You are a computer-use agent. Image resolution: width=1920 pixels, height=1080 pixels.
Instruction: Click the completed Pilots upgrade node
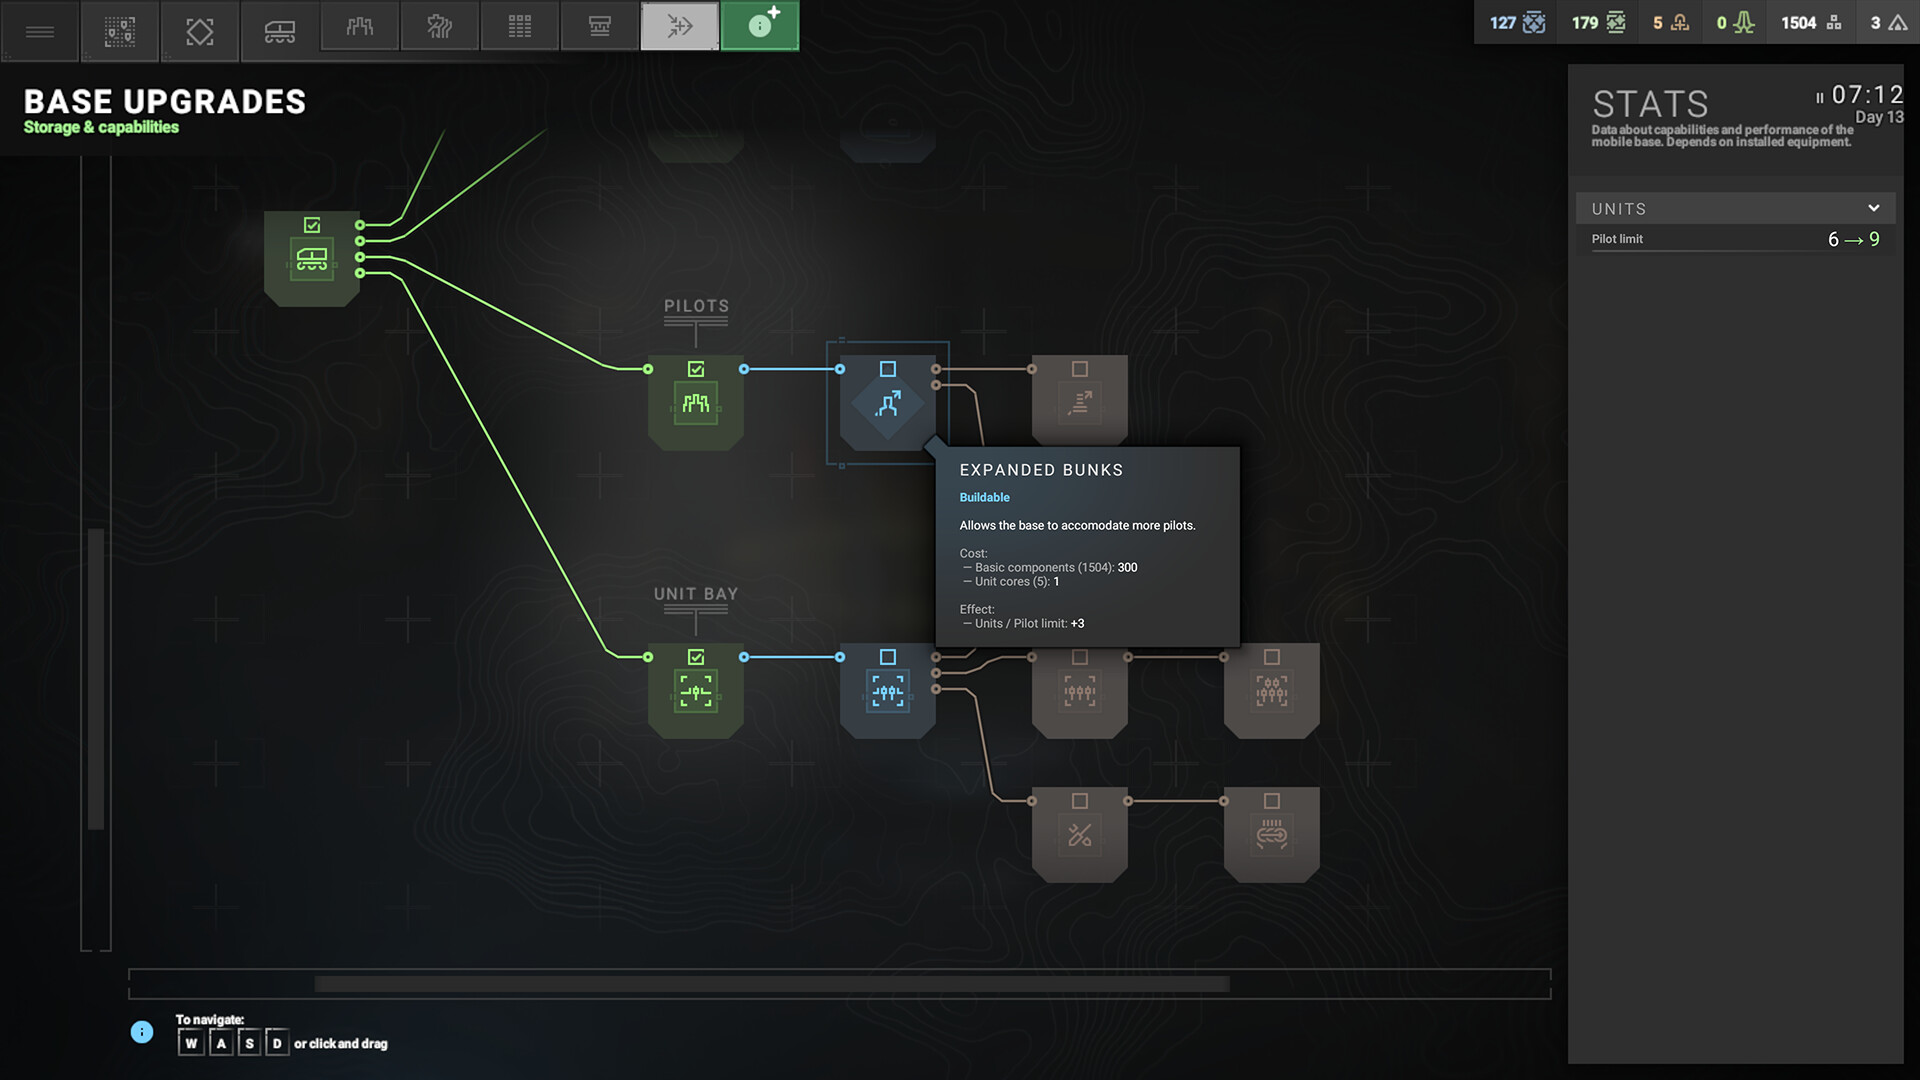(696, 405)
